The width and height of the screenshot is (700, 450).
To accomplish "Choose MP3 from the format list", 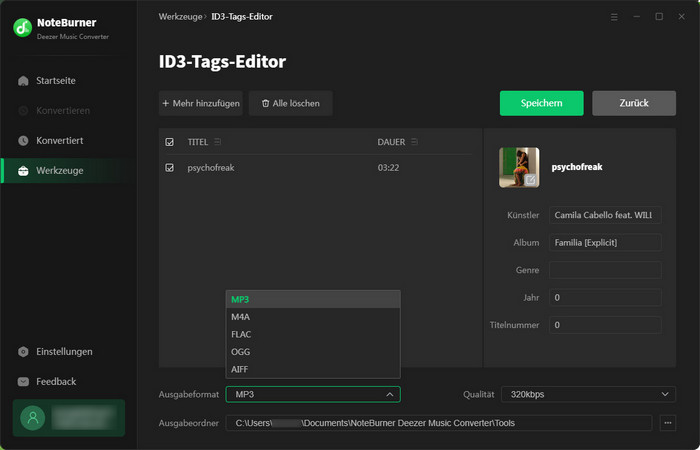I will pos(313,300).
